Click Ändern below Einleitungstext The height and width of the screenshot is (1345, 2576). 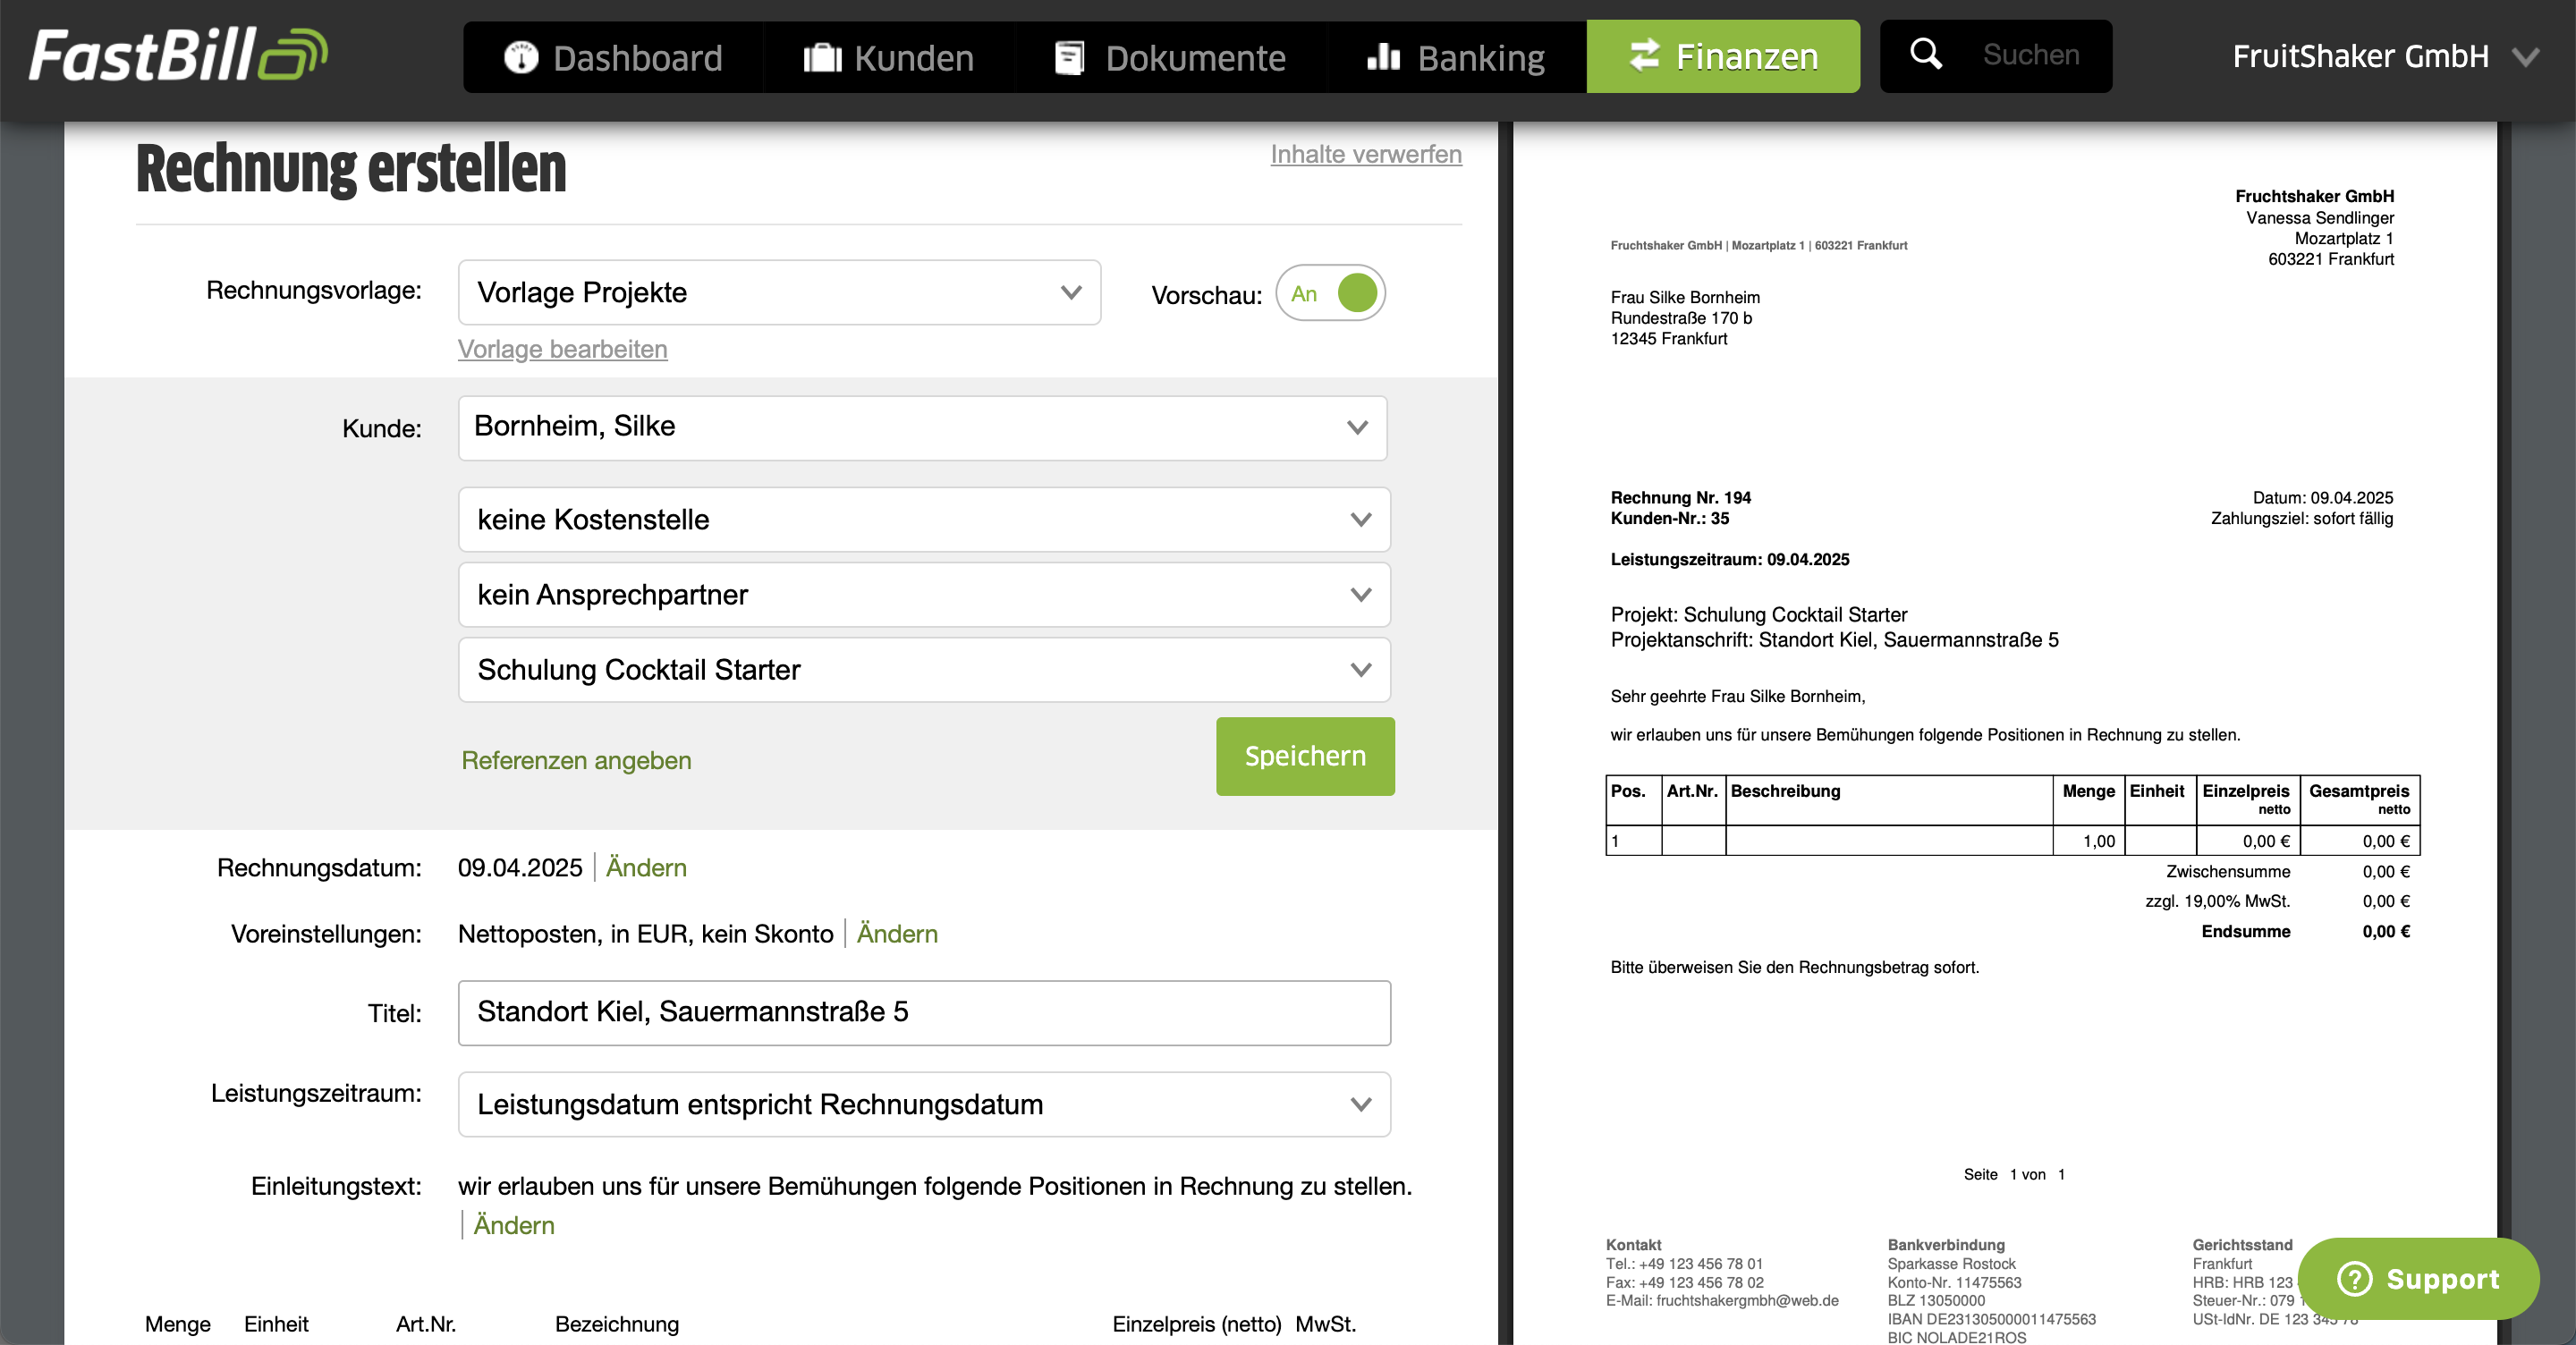click(513, 1225)
